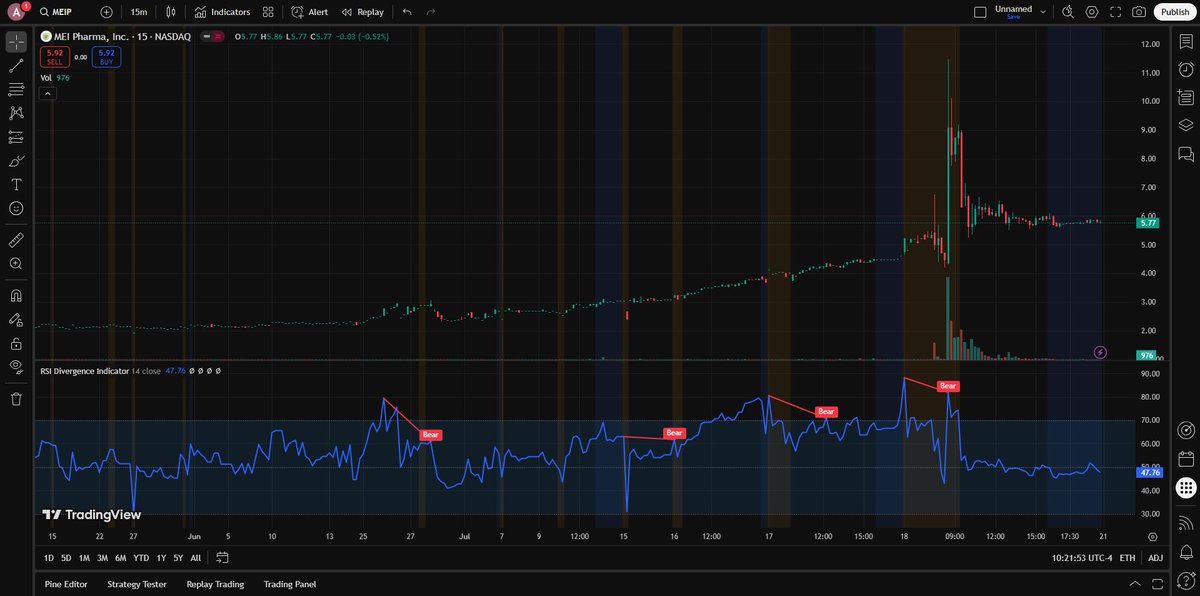Set the chart range to 1D

pyautogui.click(x=50, y=557)
